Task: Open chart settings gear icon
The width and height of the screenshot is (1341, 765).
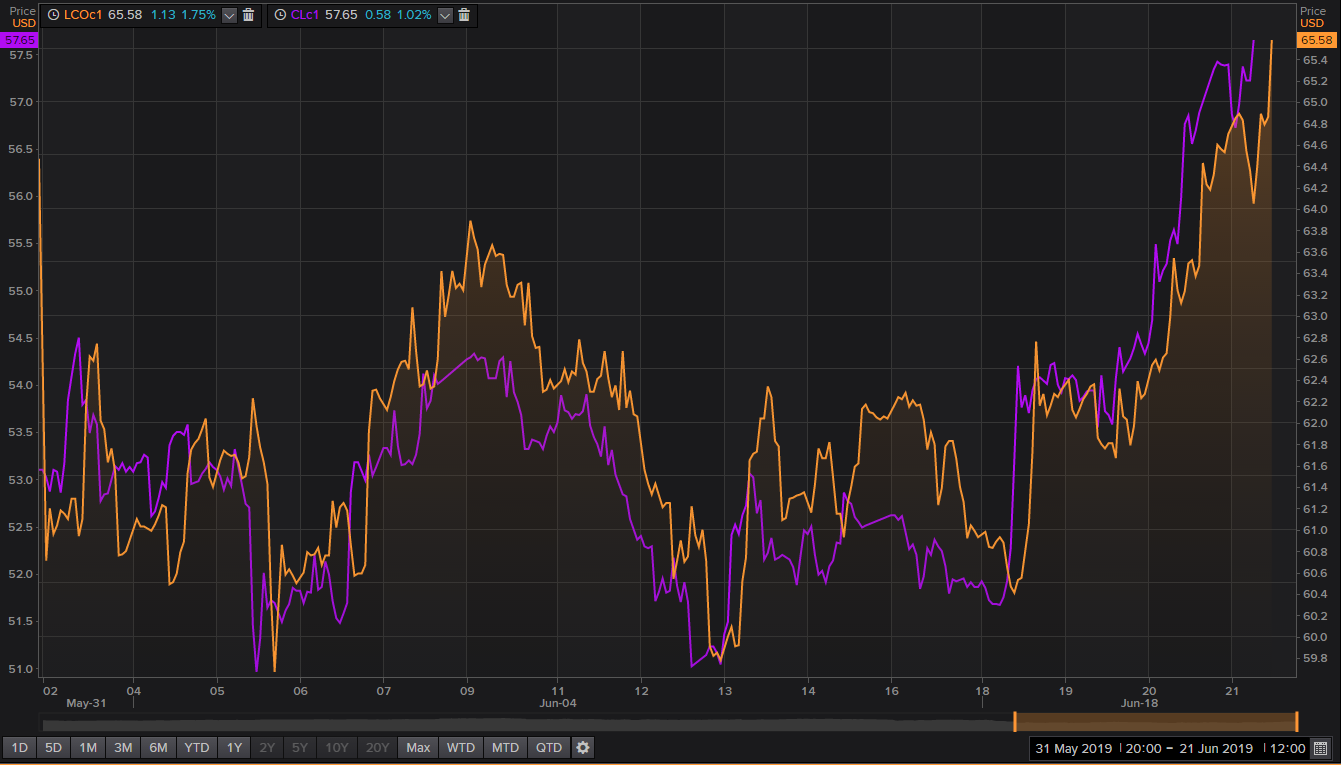Action: click(x=583, y=747)
